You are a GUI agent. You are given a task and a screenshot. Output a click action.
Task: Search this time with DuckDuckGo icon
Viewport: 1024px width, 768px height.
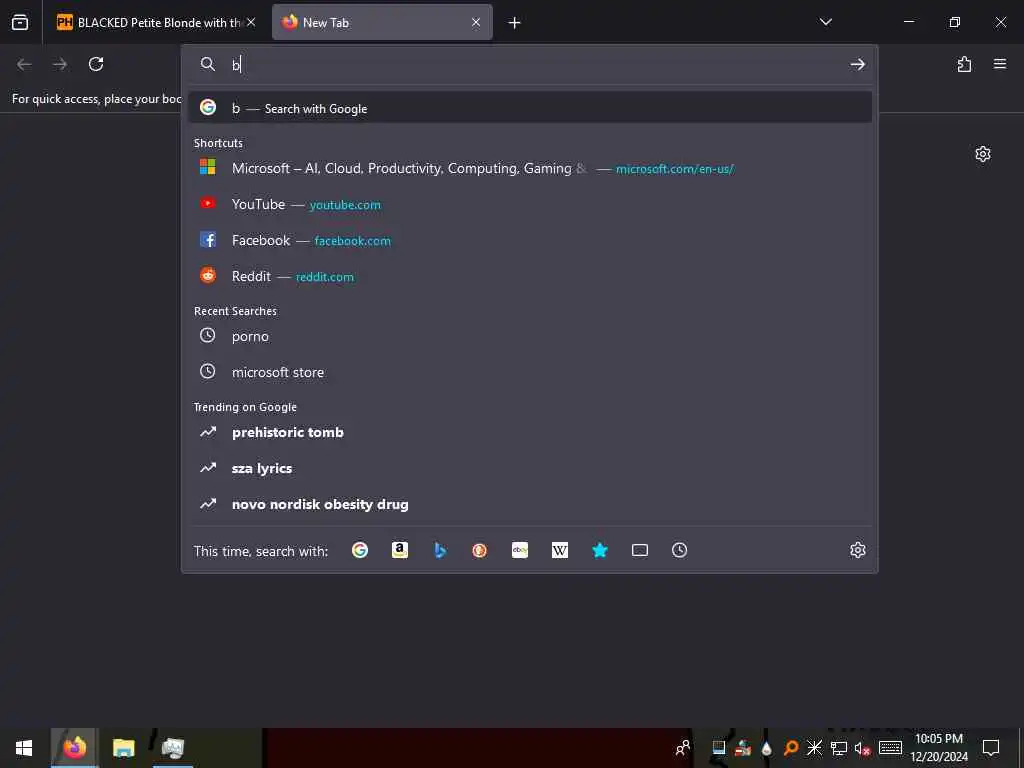480,551
